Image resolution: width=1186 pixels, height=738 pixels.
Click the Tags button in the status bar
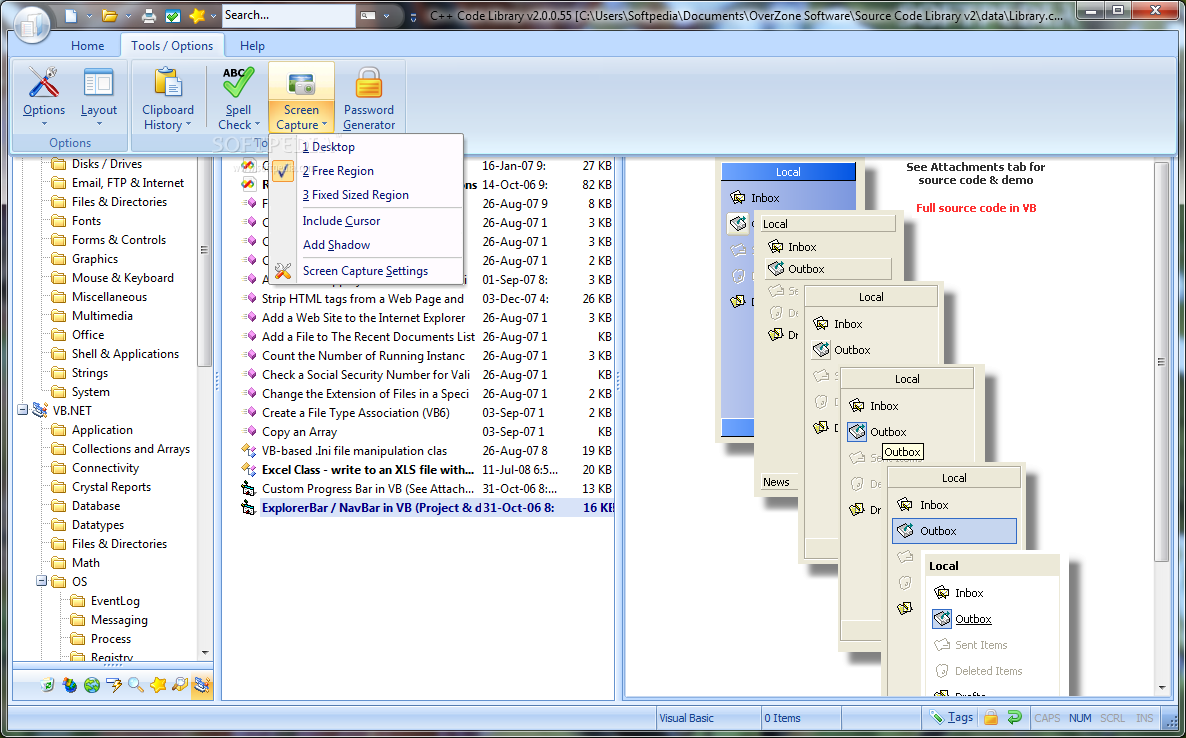[x=952, y=718]
